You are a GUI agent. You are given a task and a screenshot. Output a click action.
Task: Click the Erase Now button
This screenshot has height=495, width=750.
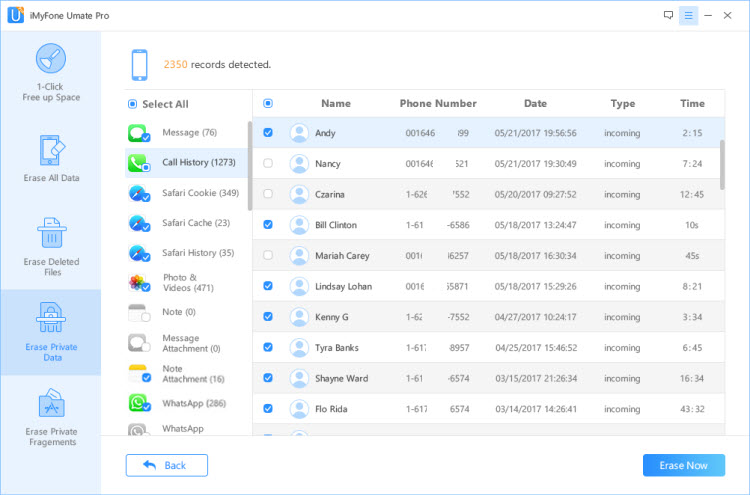684,465
